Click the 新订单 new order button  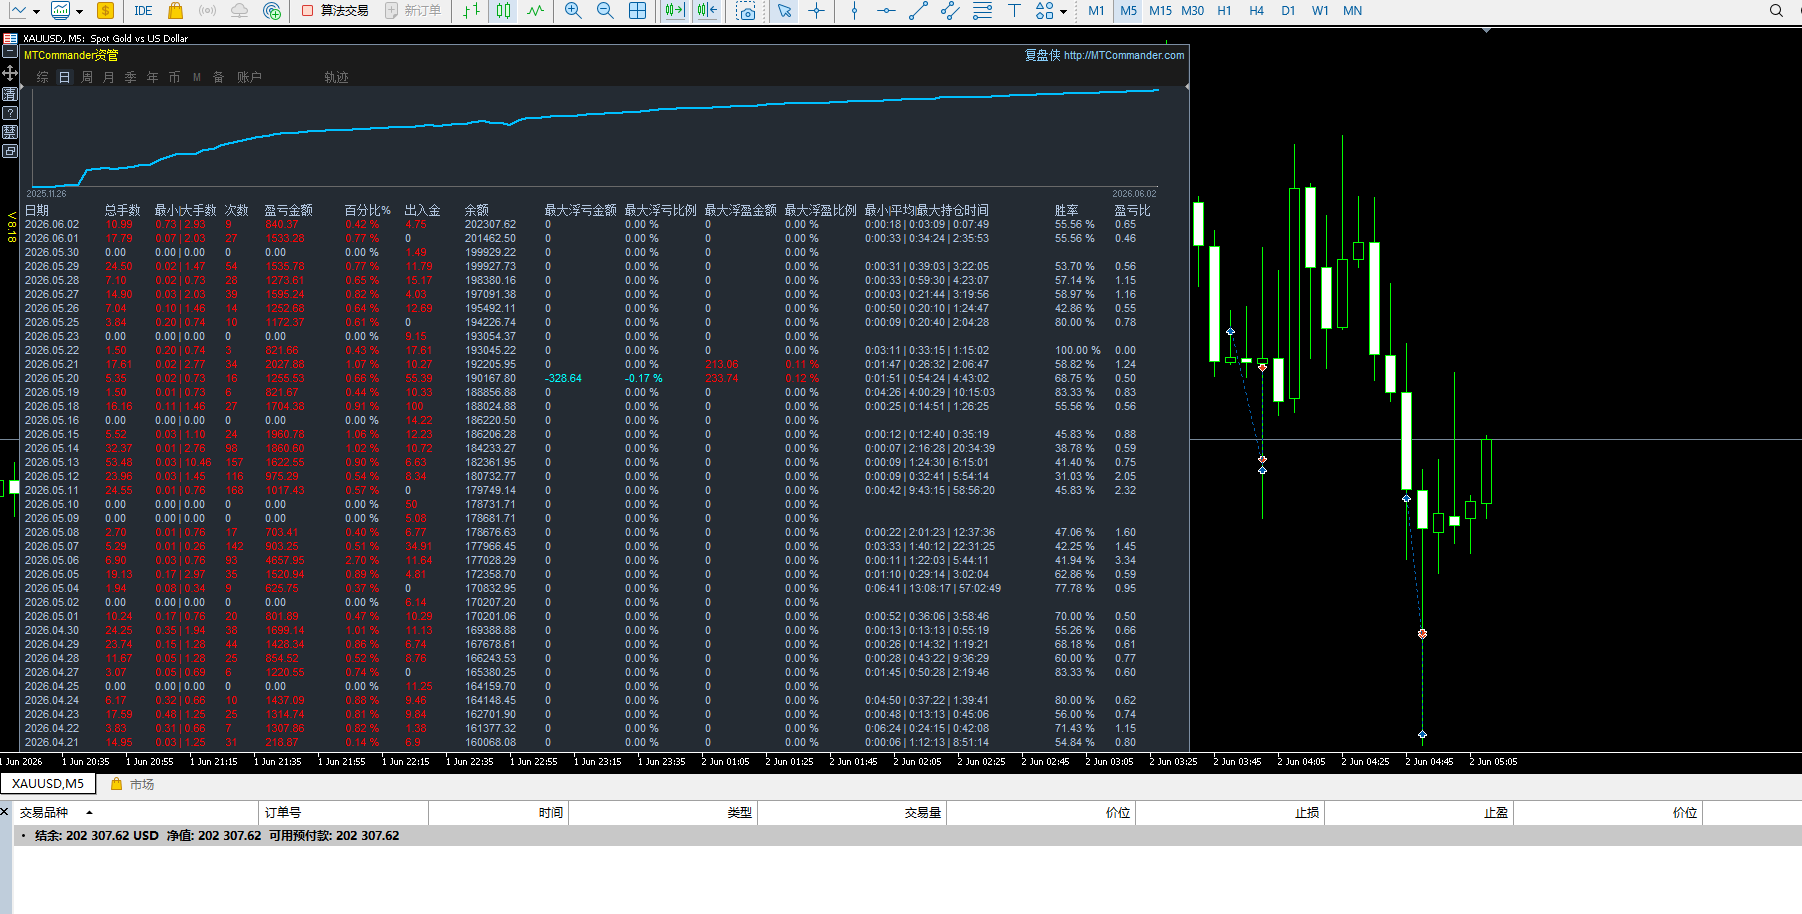point(413,11)
